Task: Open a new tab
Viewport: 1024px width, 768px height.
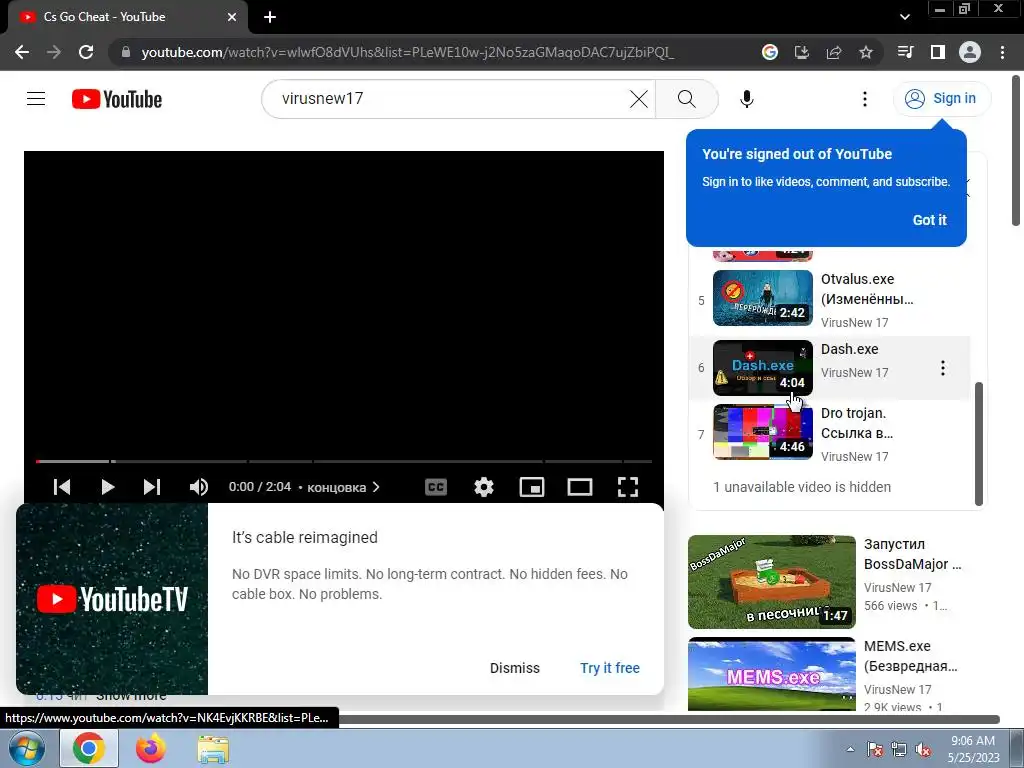Action: (270, 18)
